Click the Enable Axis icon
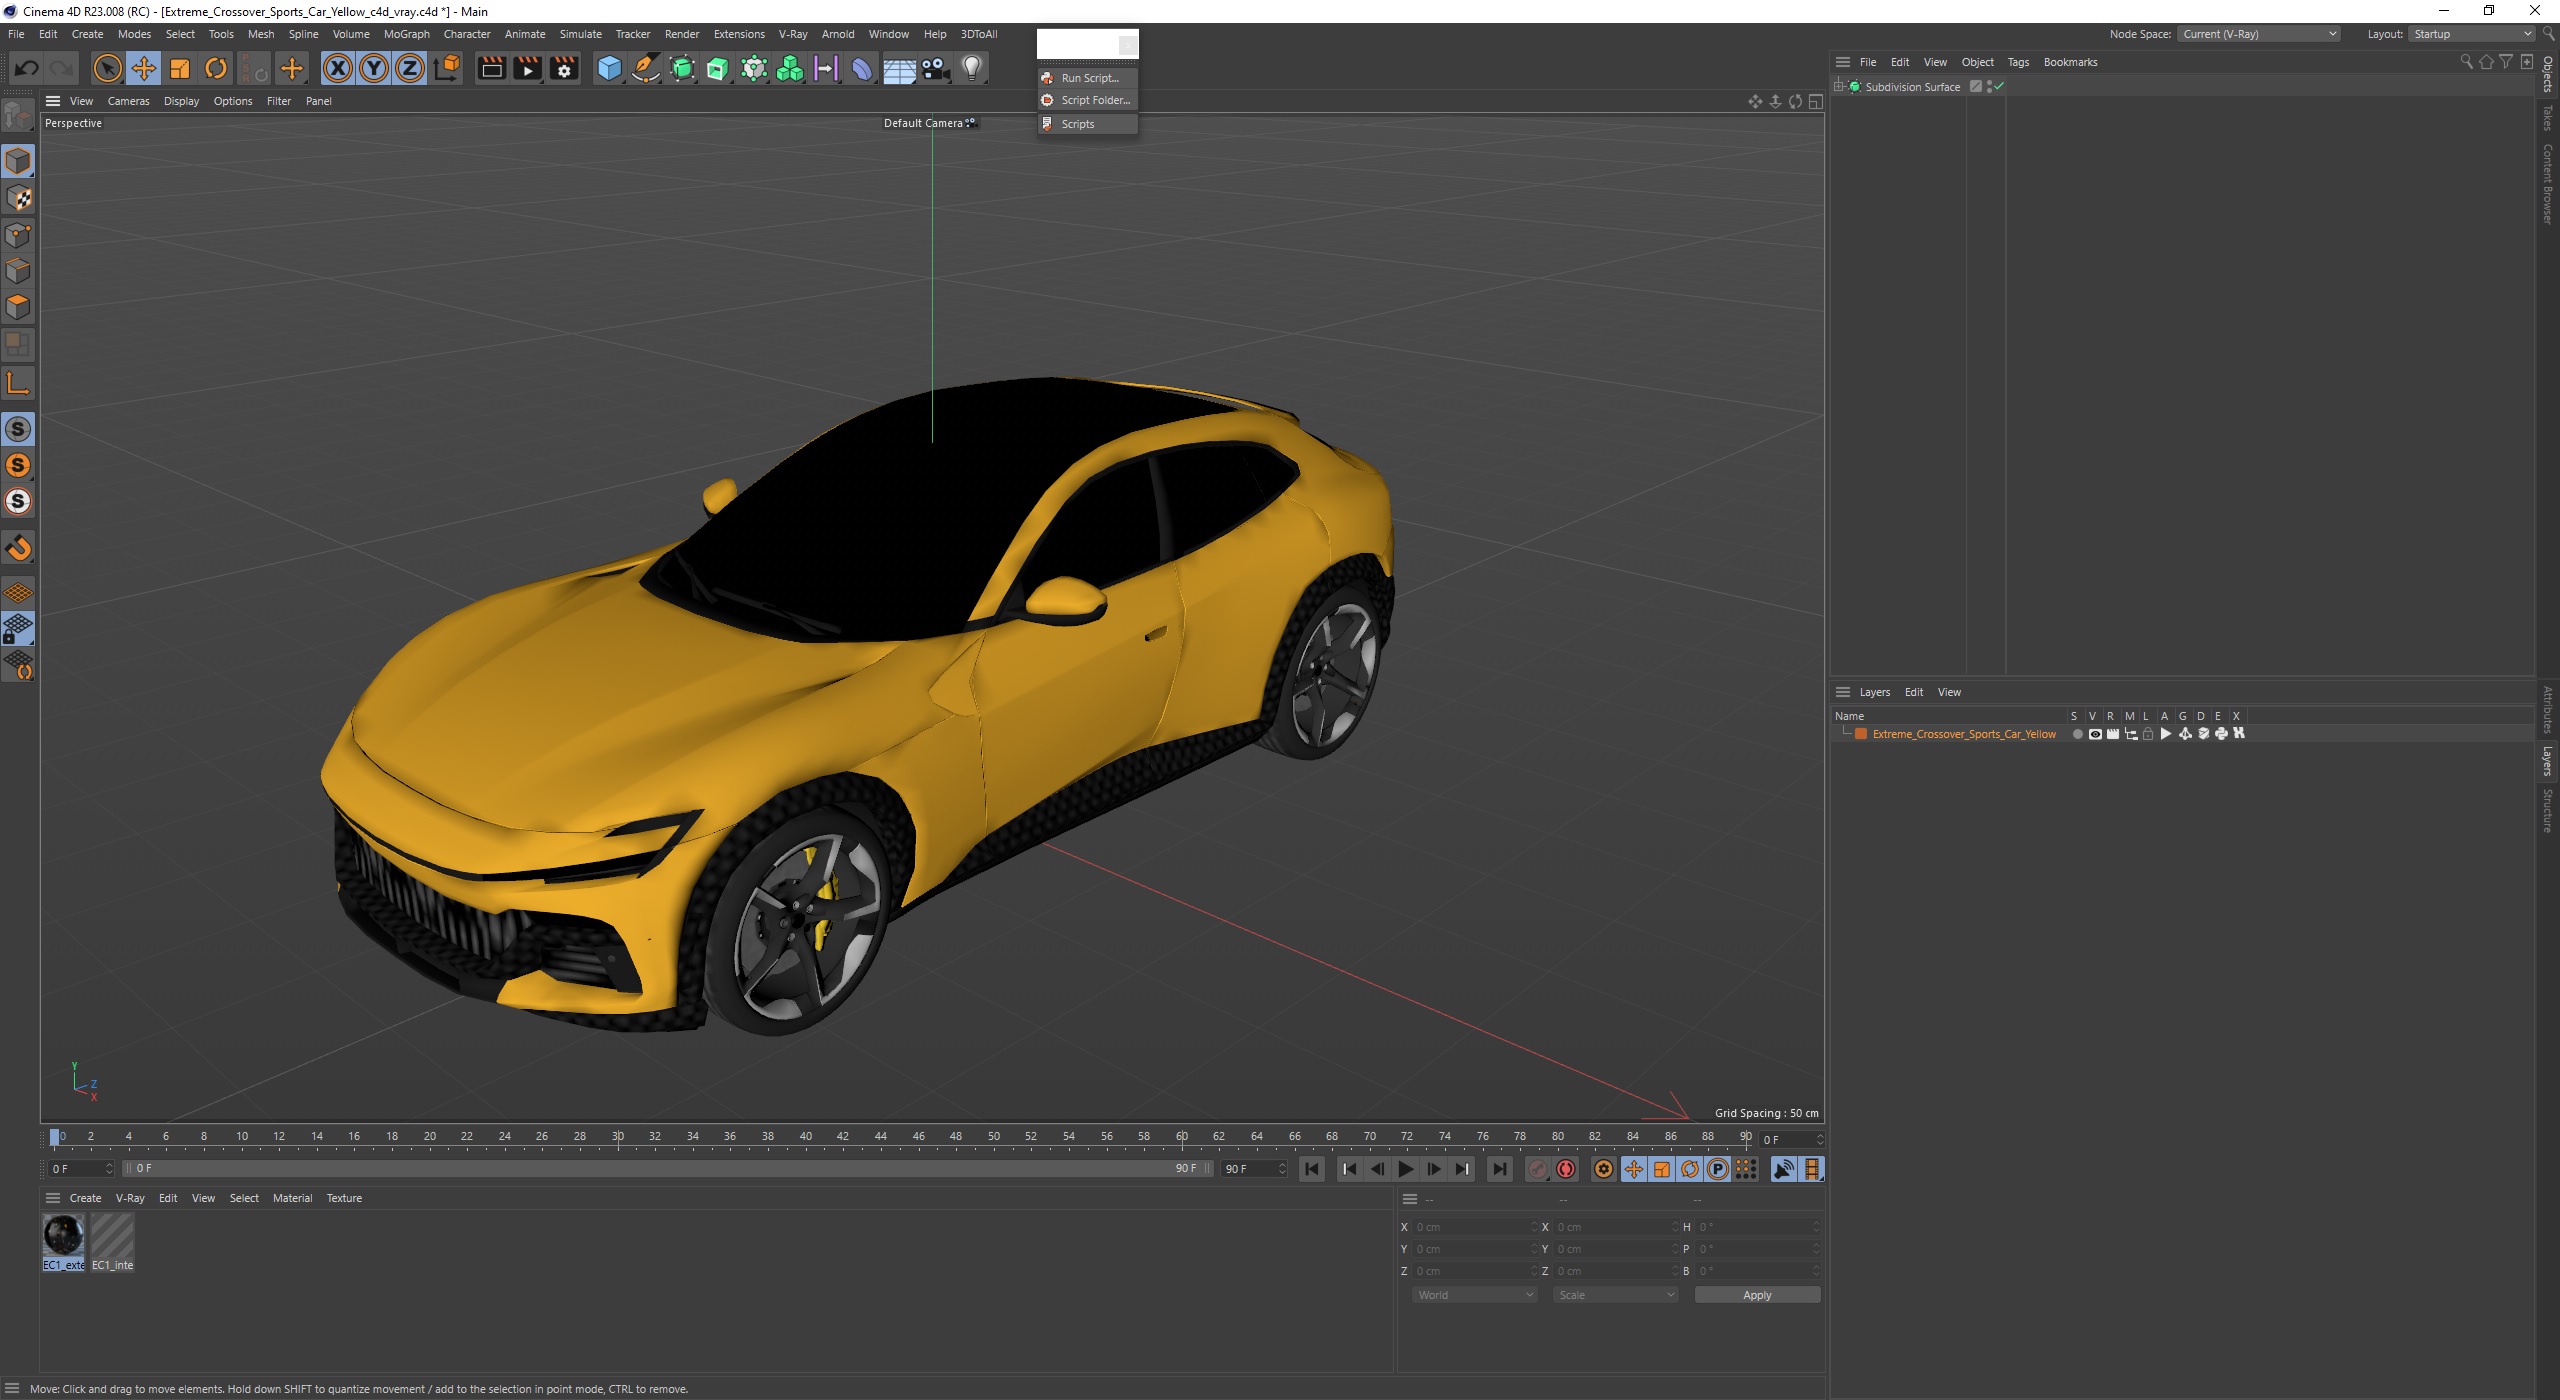Viewport: 2560px width, 1400px height. [18, 383]
